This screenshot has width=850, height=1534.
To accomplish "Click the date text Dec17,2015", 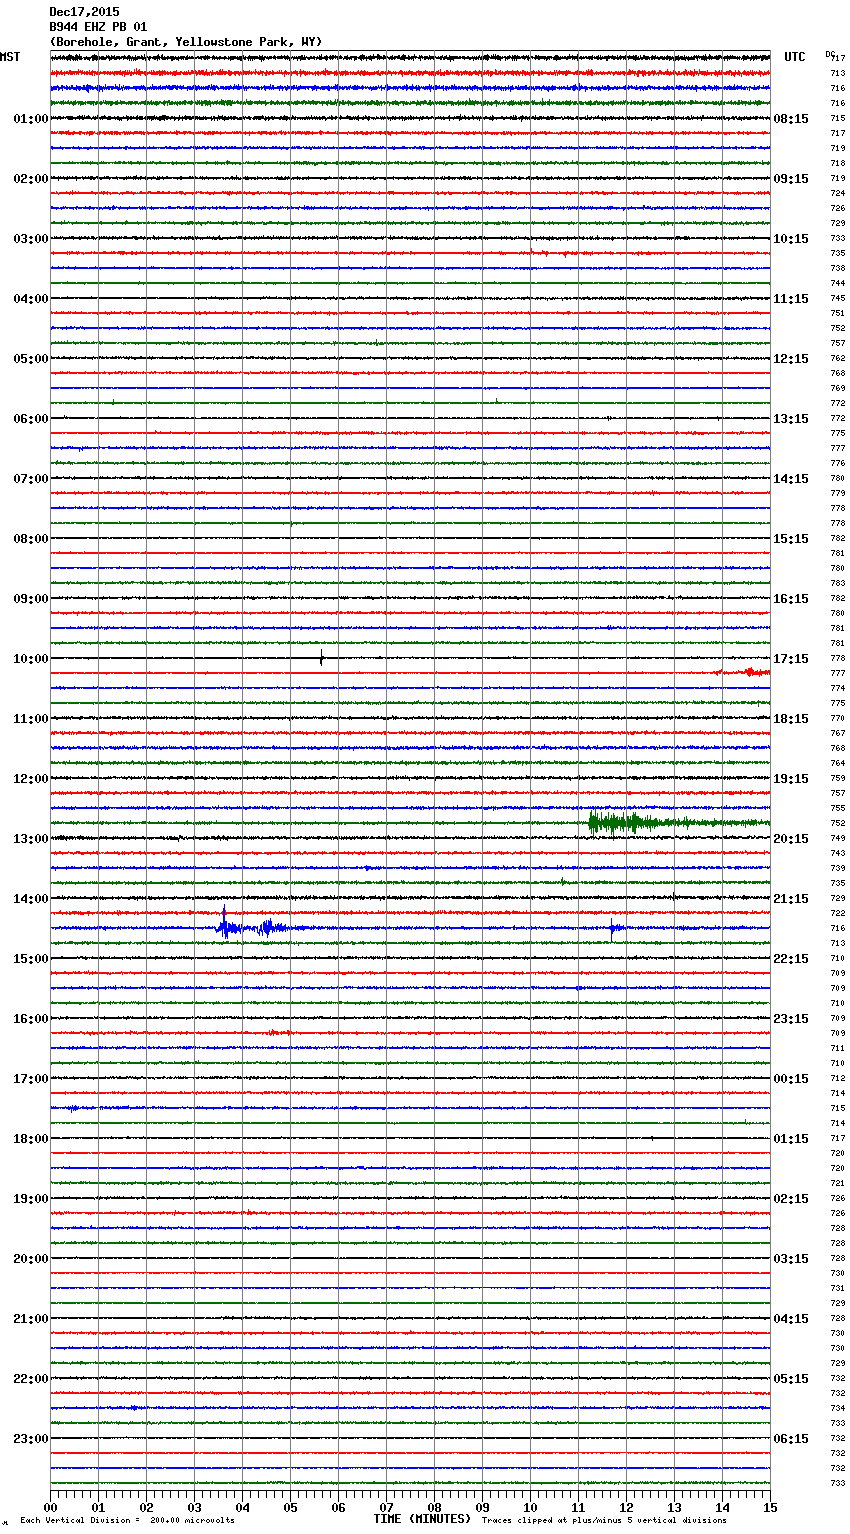I will click(84, 12).
